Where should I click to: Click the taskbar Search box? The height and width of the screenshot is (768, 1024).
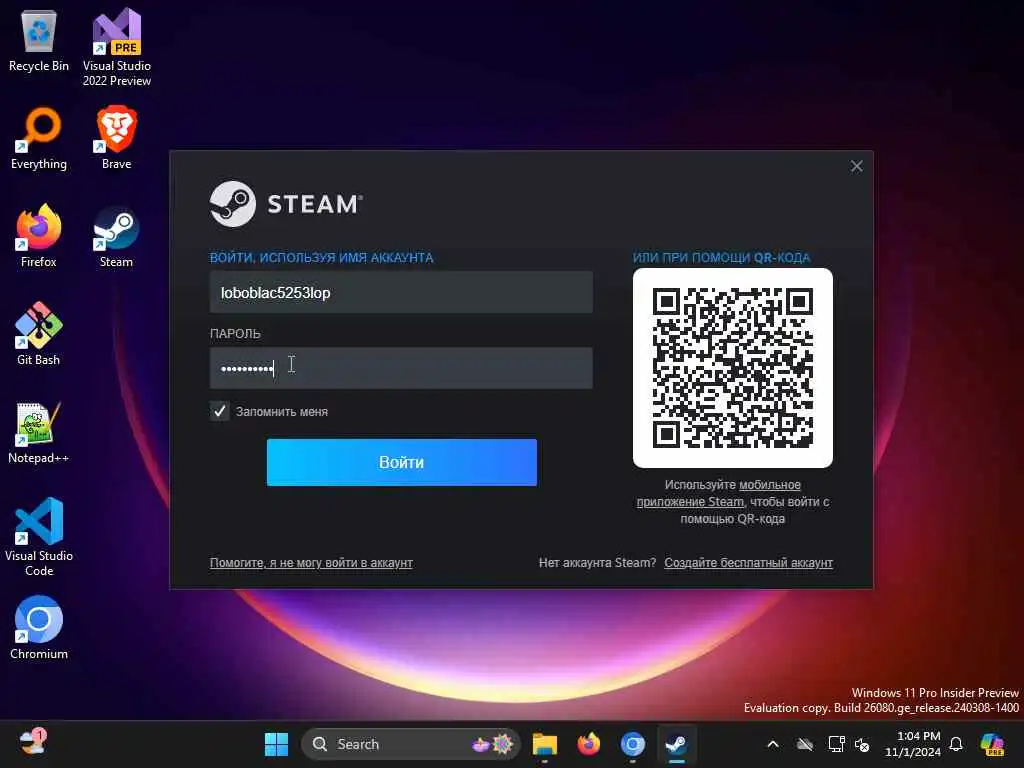[410, 744]
